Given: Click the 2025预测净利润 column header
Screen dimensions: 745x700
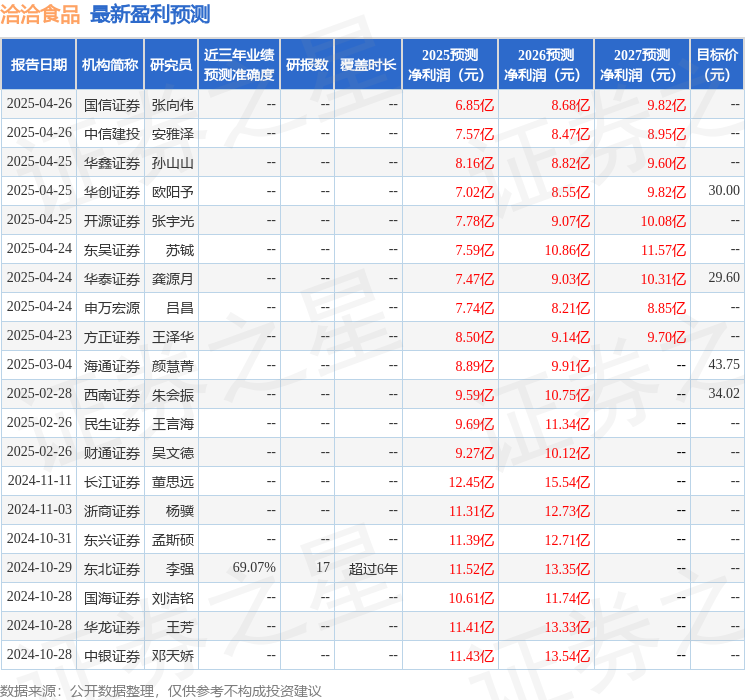Looking at the screenshot, I should click(450, 65).
